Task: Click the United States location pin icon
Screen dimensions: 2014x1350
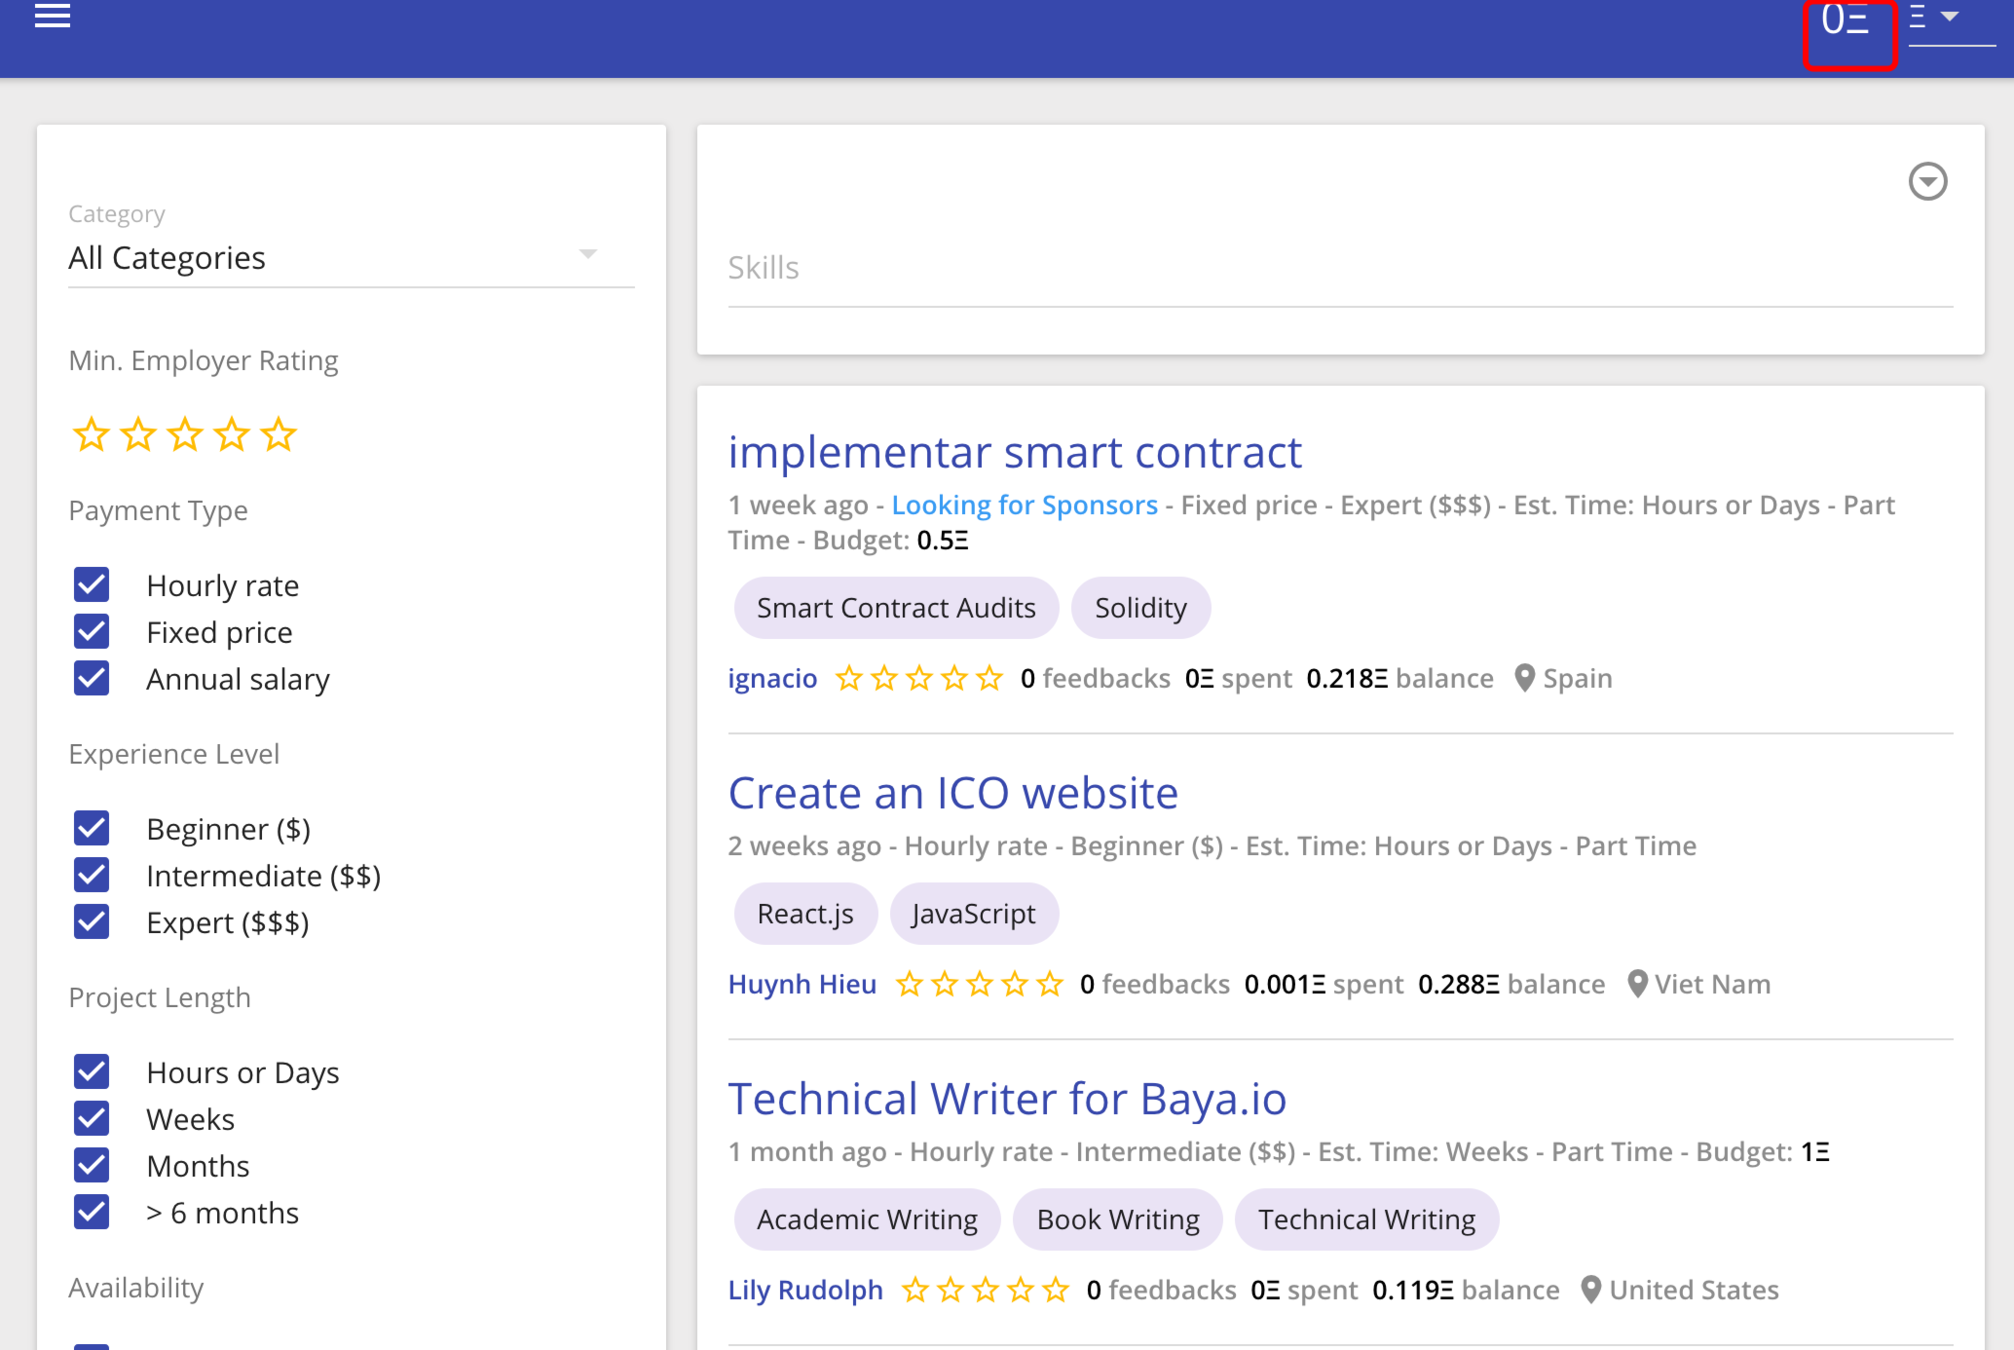Action: [x=1590, y=1290]
